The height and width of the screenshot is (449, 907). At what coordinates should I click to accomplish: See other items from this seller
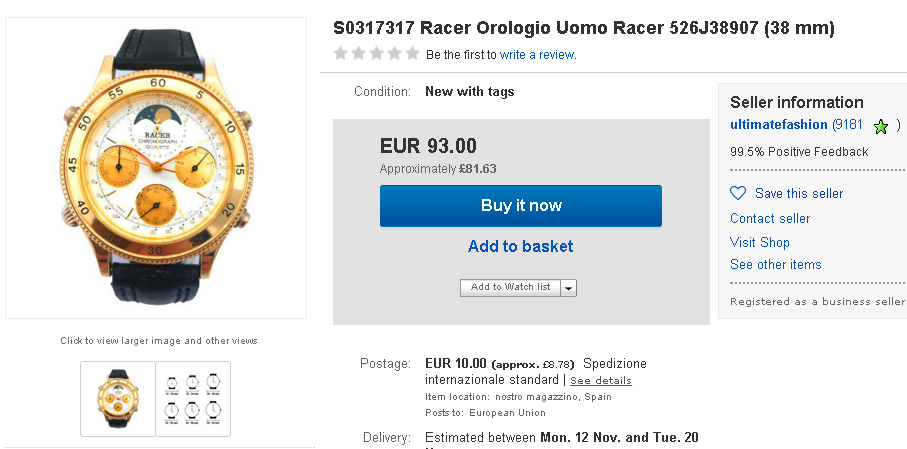point(776,264)
